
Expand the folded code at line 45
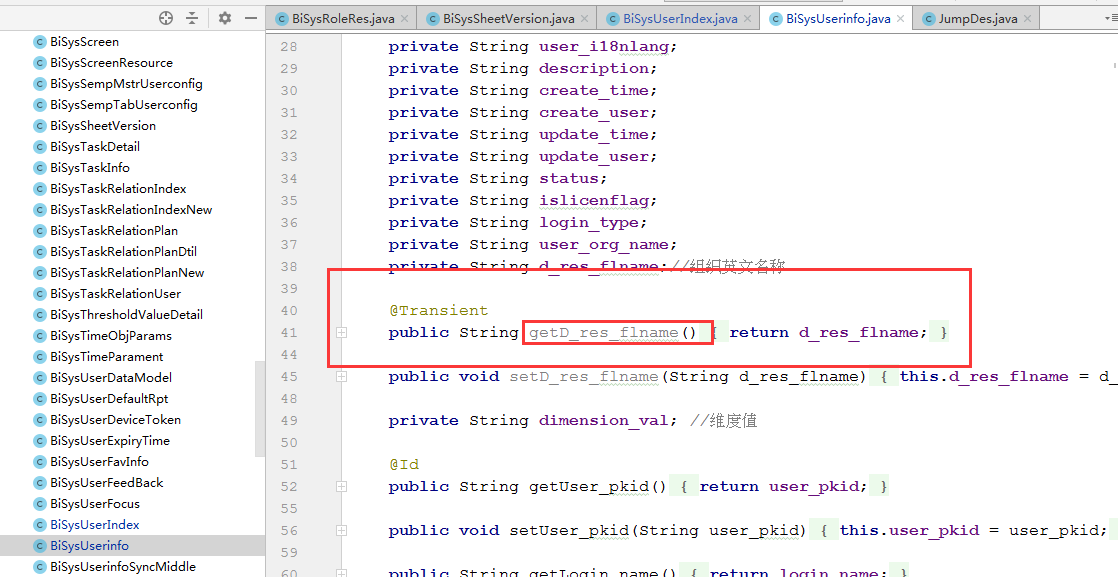tap(341, 376)
